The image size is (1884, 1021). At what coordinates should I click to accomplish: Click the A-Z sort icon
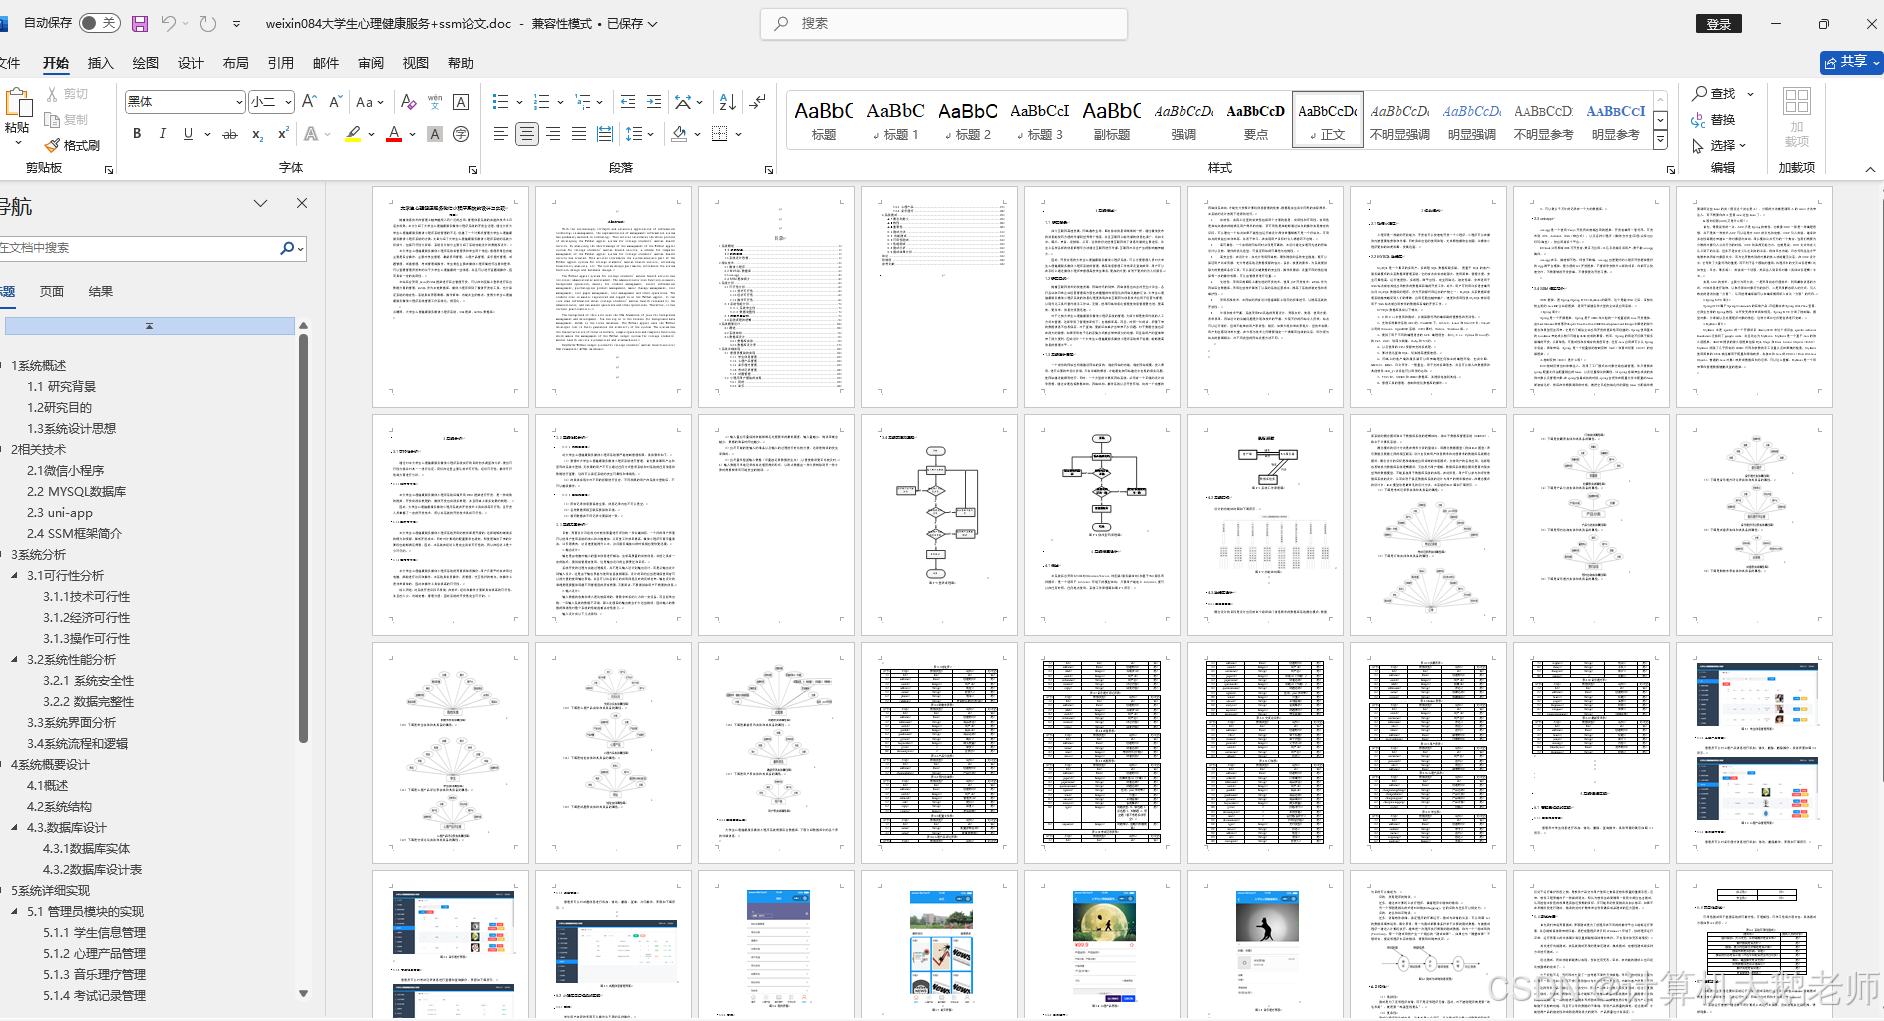(x=728, y=102)
